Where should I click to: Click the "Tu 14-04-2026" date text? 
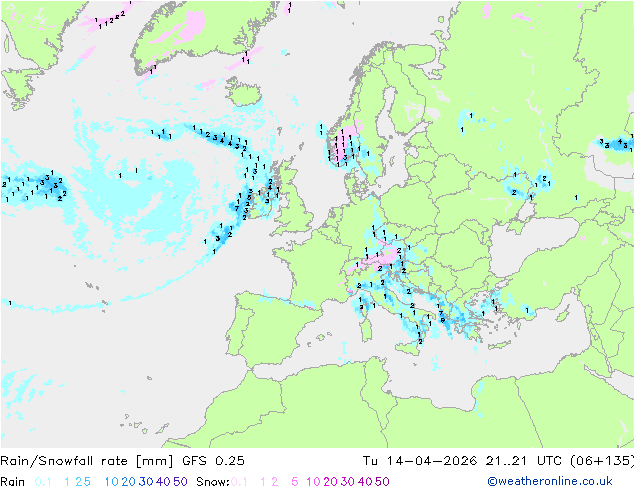(420, 461)
